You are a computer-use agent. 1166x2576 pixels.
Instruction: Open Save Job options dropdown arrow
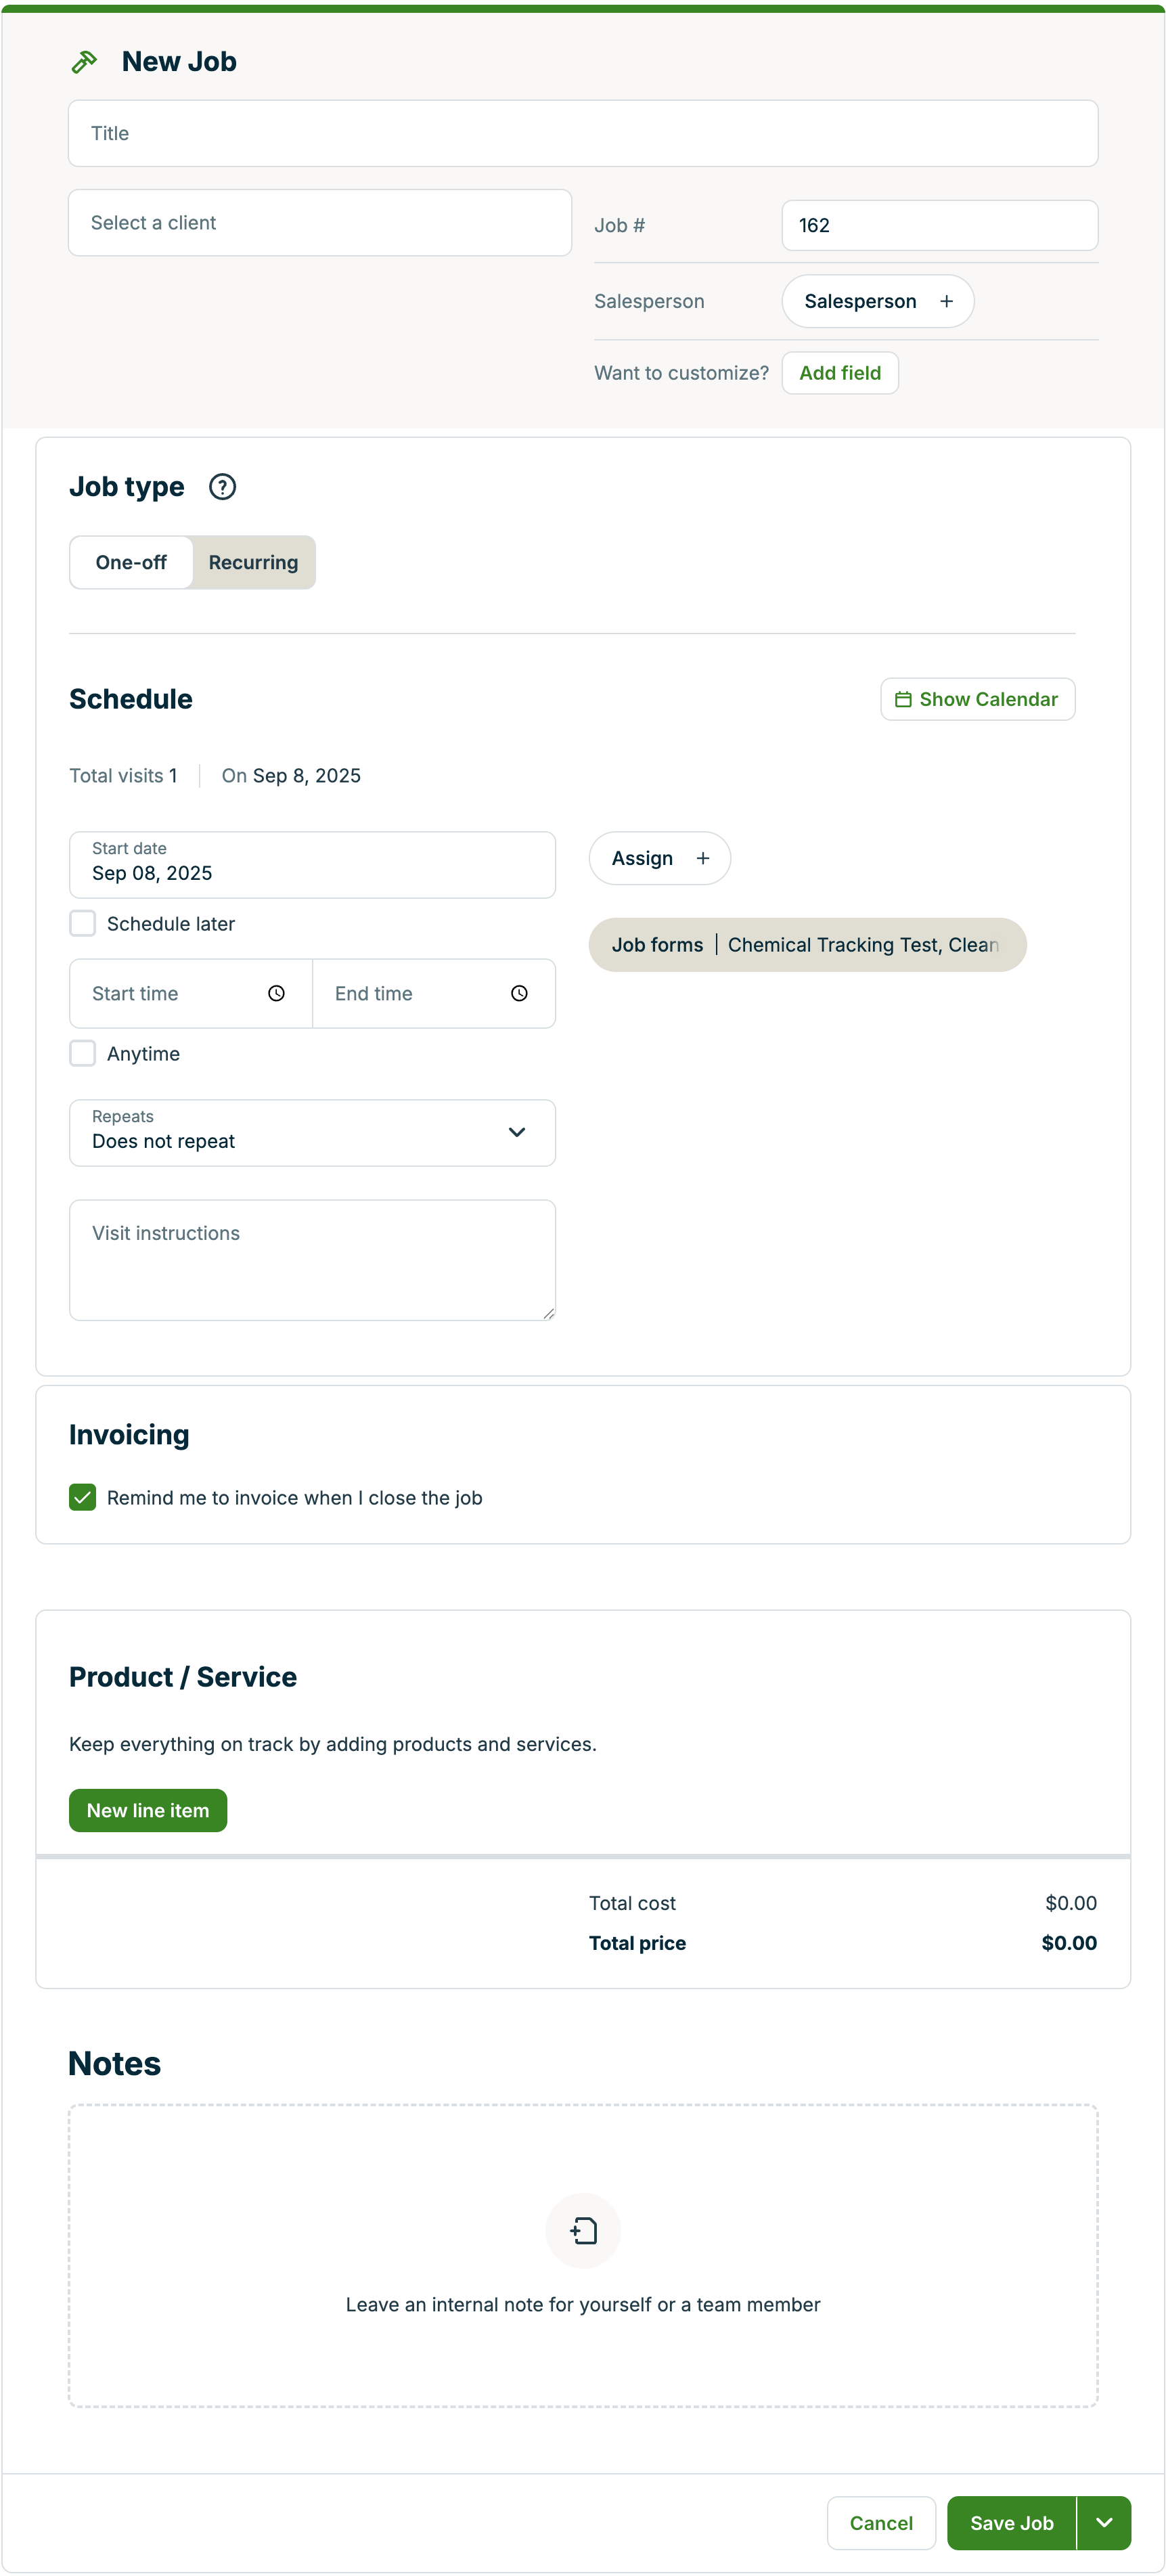coord(1104,2522)
